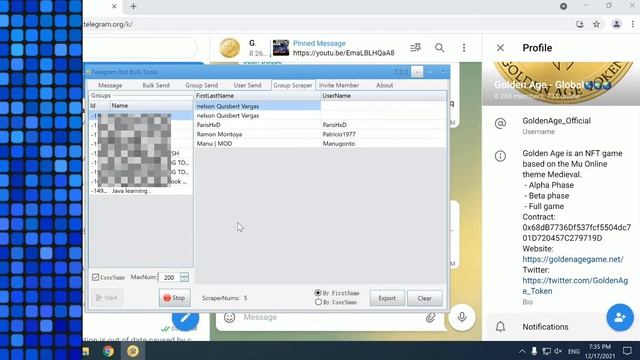The width and height of the screenshot is (640, 360).
Task: Click the install app icon in address bar
Action: coord(580,24)
